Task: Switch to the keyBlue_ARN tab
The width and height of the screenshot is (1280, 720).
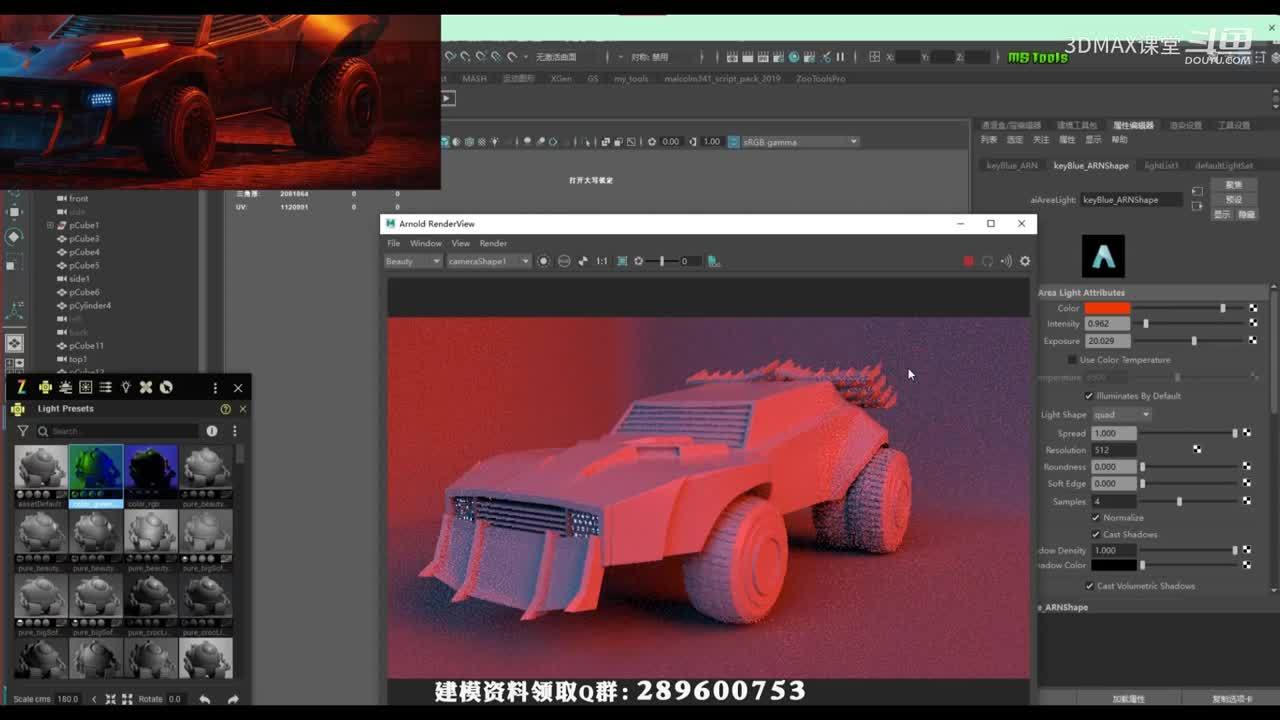Action: 1011,166
